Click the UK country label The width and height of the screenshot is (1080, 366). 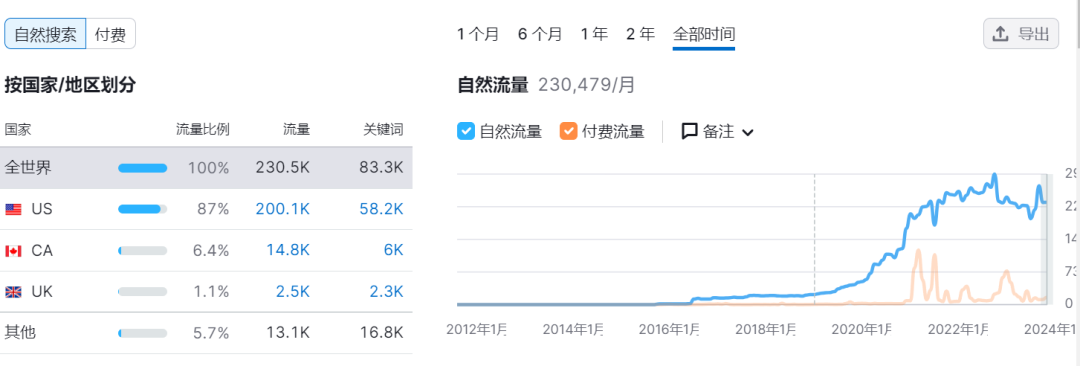(42, 292)
